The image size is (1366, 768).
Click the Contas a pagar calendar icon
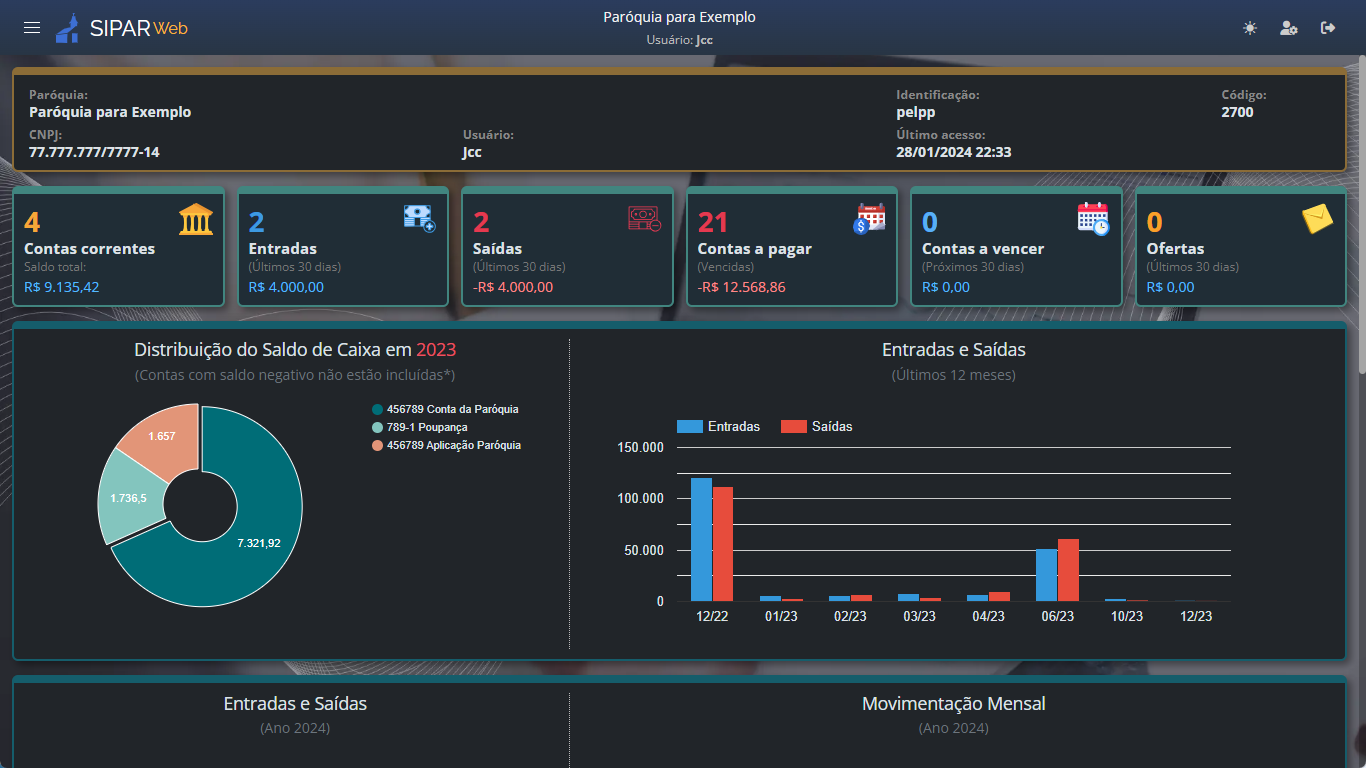[869, 219]
